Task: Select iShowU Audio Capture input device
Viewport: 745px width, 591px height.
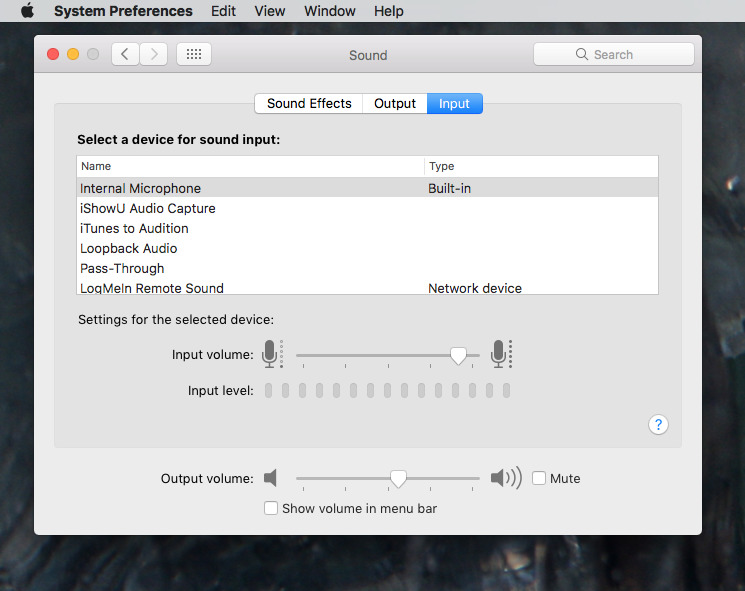Action: (x=367, y=208)
